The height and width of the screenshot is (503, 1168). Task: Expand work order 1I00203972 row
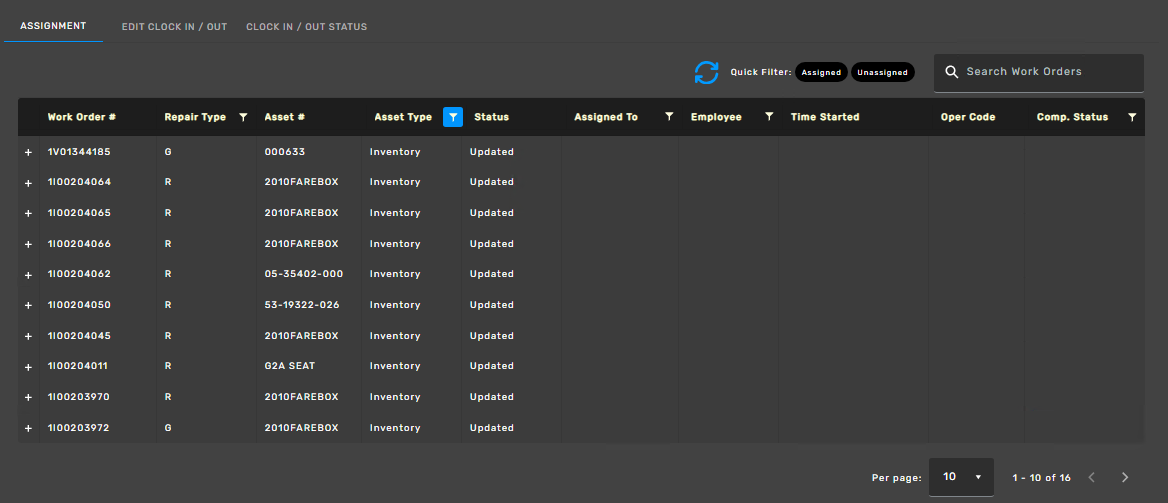coord(28,428)
